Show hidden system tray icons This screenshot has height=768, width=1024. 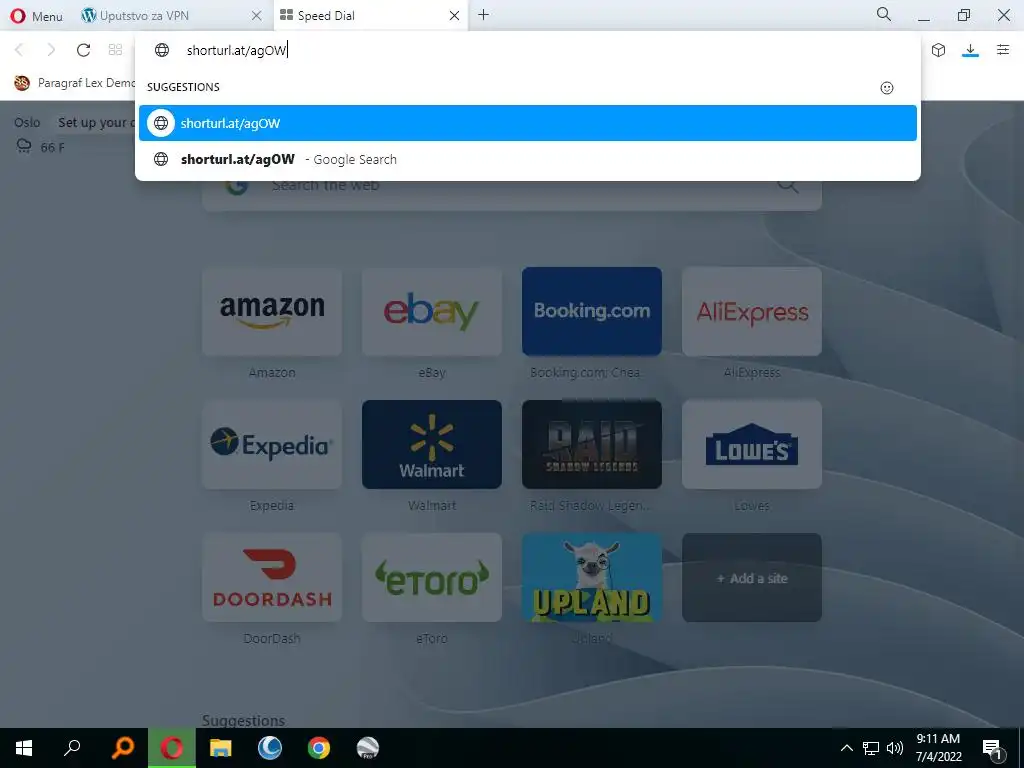click(x=846, y=748)
